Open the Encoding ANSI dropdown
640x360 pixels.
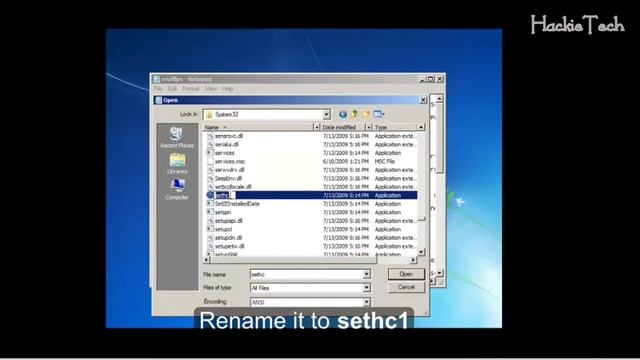click(x=367, y=302)
